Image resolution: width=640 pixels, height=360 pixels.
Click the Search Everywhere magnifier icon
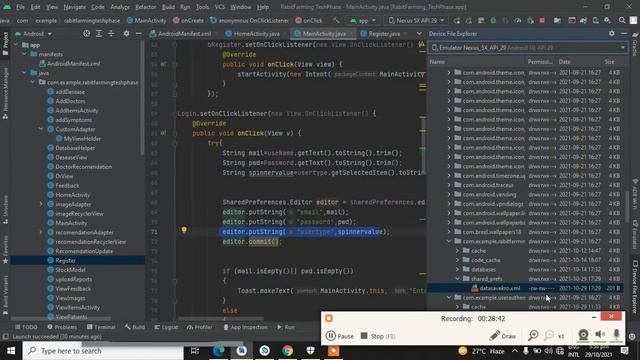pos(622,20)
